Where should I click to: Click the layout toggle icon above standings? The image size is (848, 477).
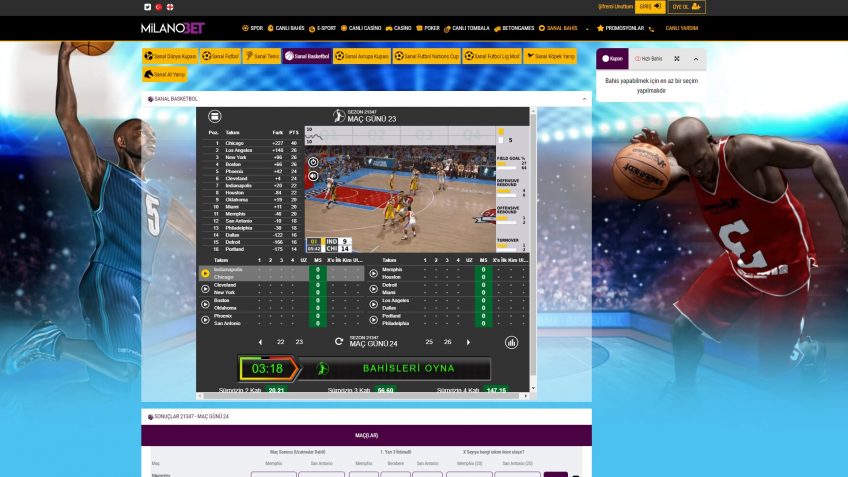215,116
